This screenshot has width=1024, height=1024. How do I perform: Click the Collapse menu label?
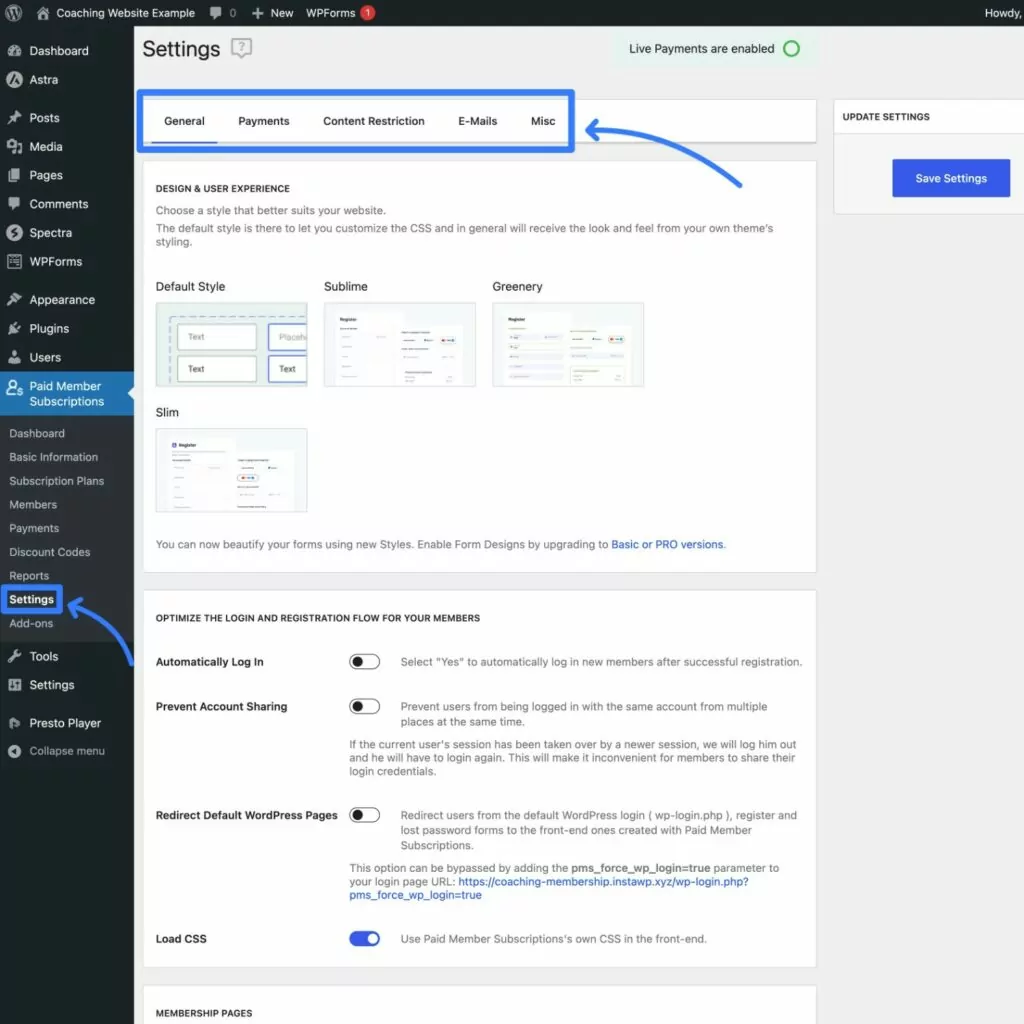(67, 751)
